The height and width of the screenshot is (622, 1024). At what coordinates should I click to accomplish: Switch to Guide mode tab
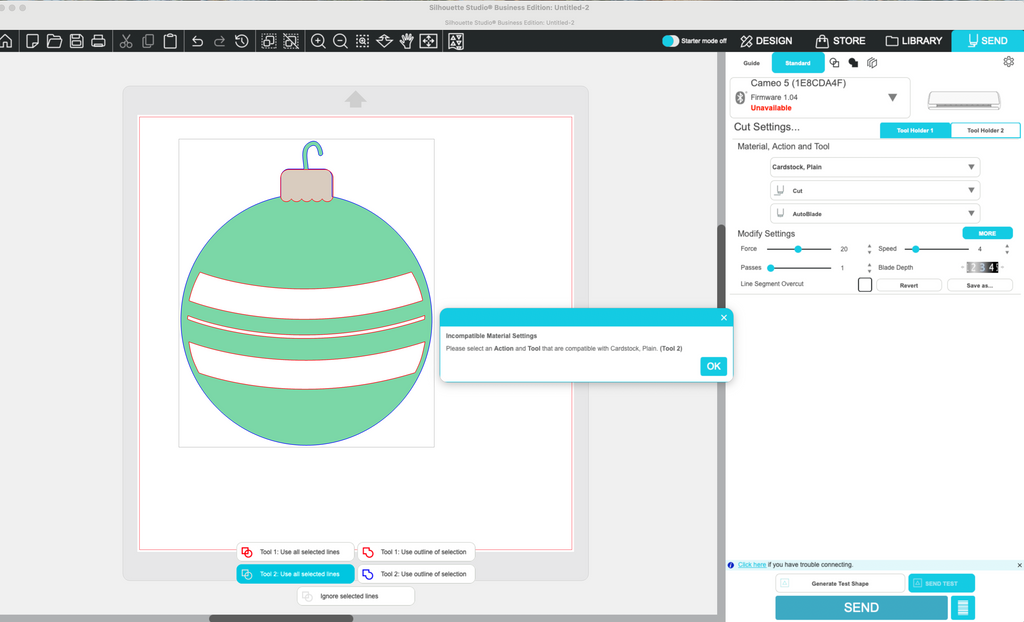[x=751, y=63]
